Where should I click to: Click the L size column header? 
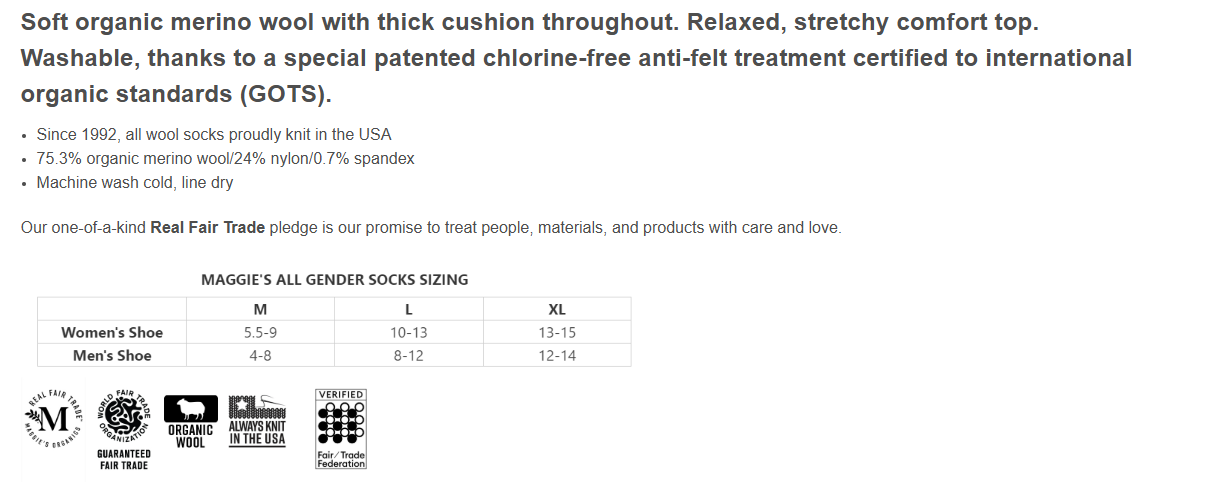click(408, 309)
